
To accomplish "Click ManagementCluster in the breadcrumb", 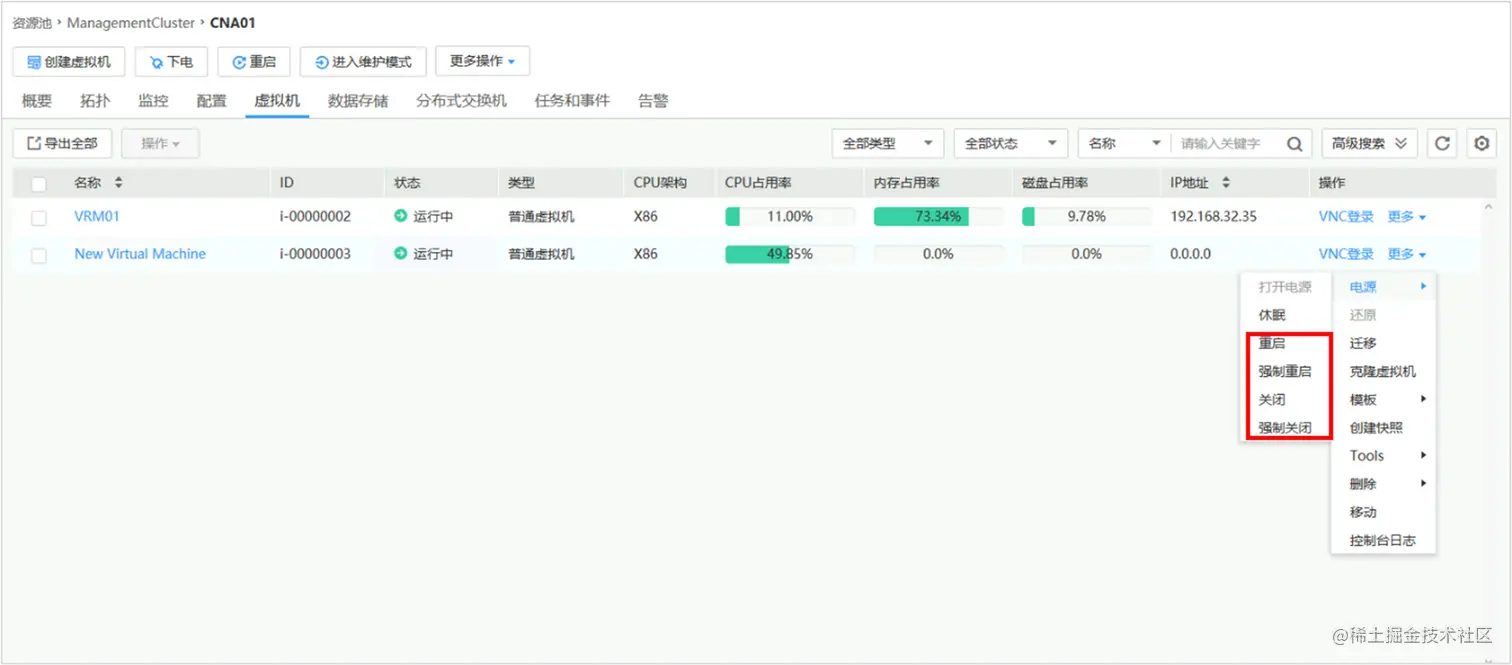I will [x=131, y=22].
